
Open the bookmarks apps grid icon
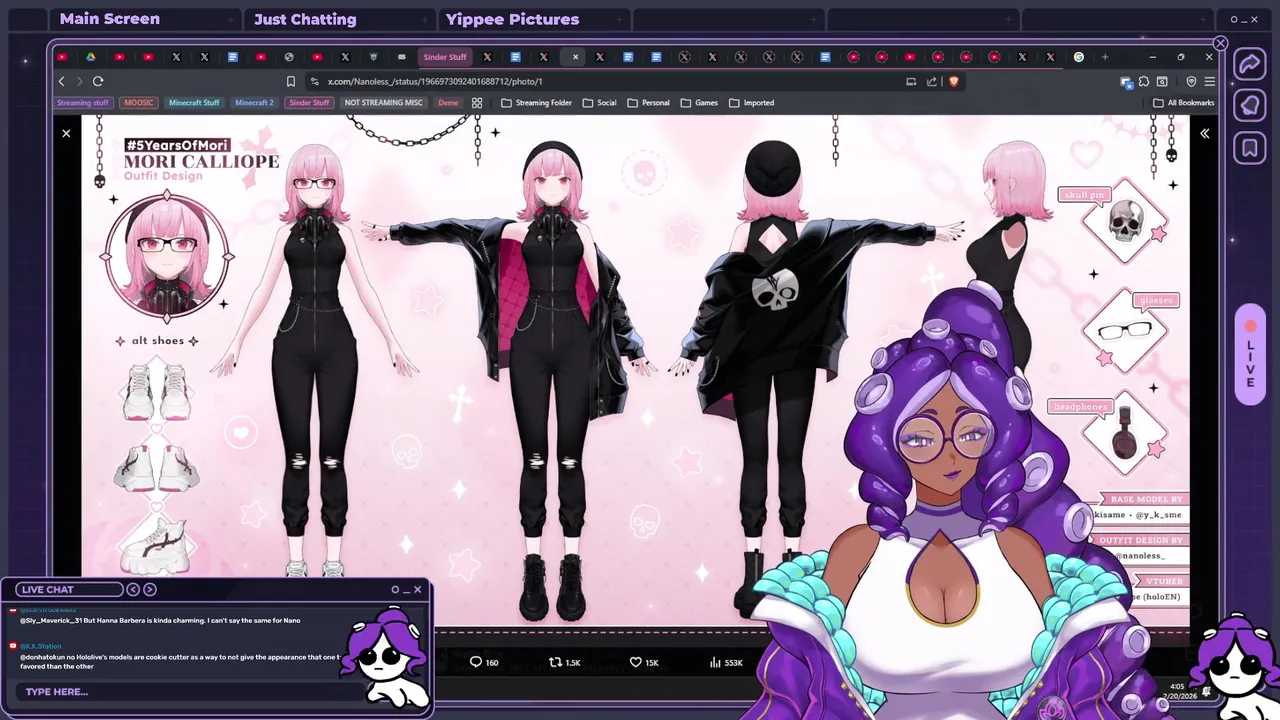click(x=477, y=103)
